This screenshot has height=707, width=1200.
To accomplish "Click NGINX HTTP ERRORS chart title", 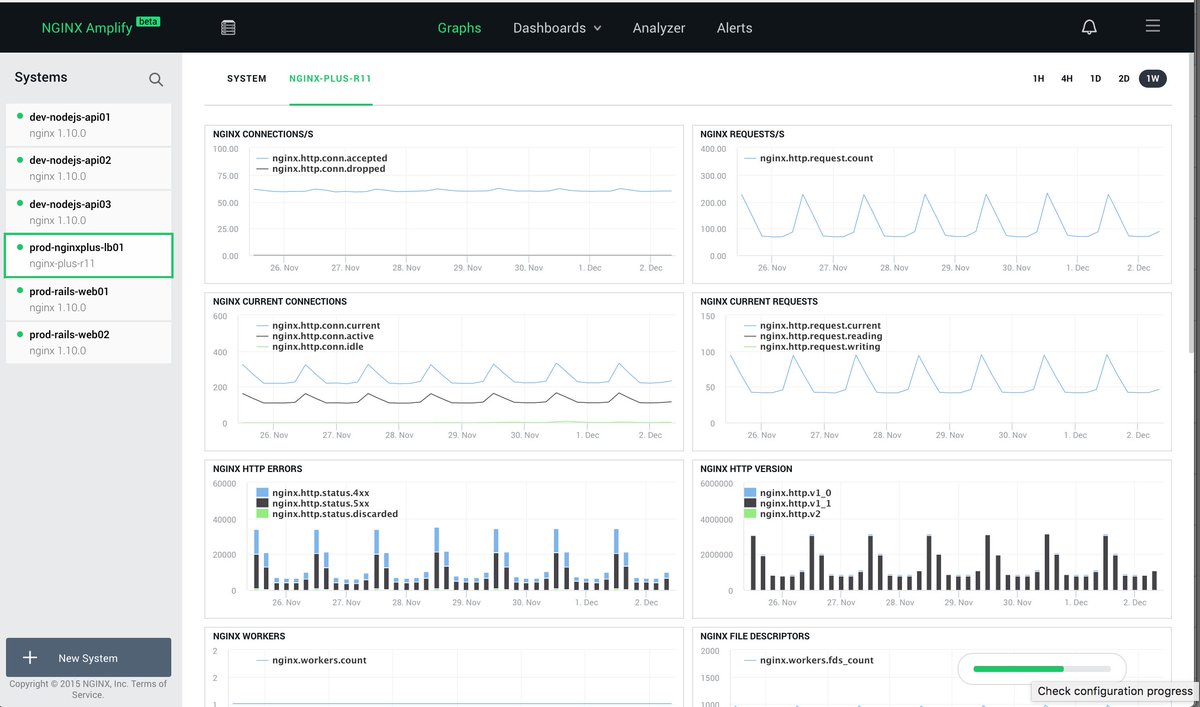I will 258,468.
